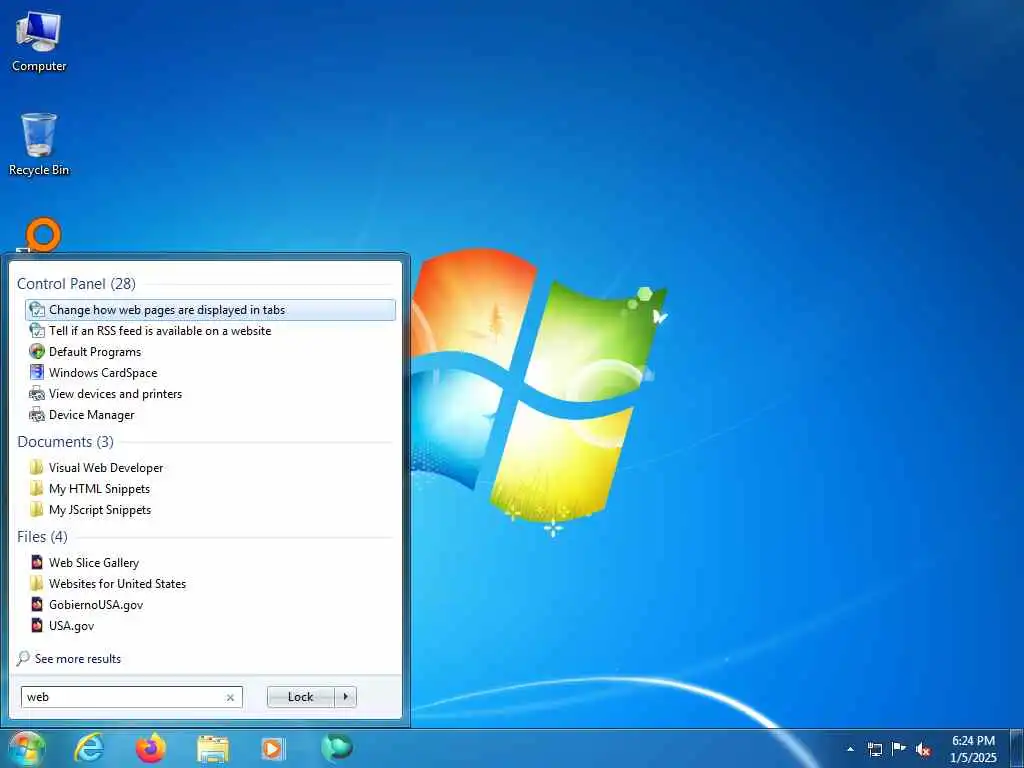
Task: Click the Files (4) heading
Action: tap(42, 536)
